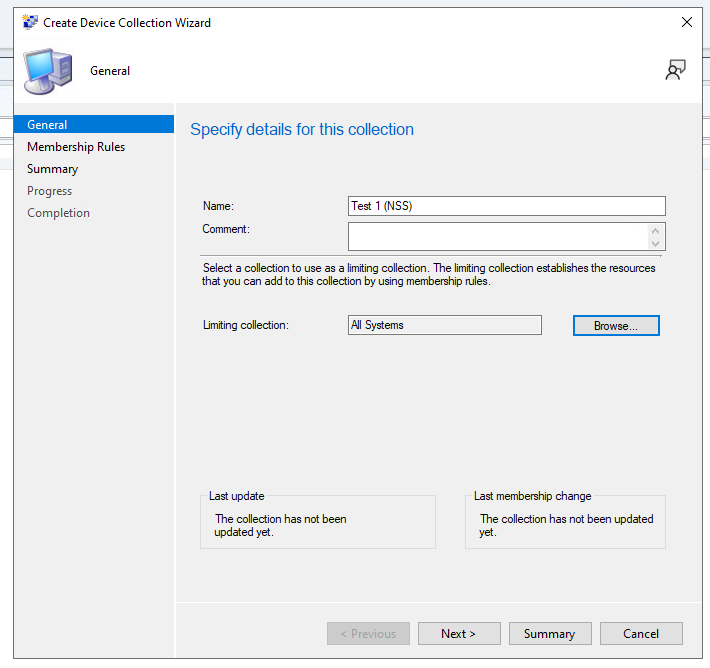
Task: Click the Limiting collection field showing All Systems
Action: pyautogui.click(x=444, y=325)
